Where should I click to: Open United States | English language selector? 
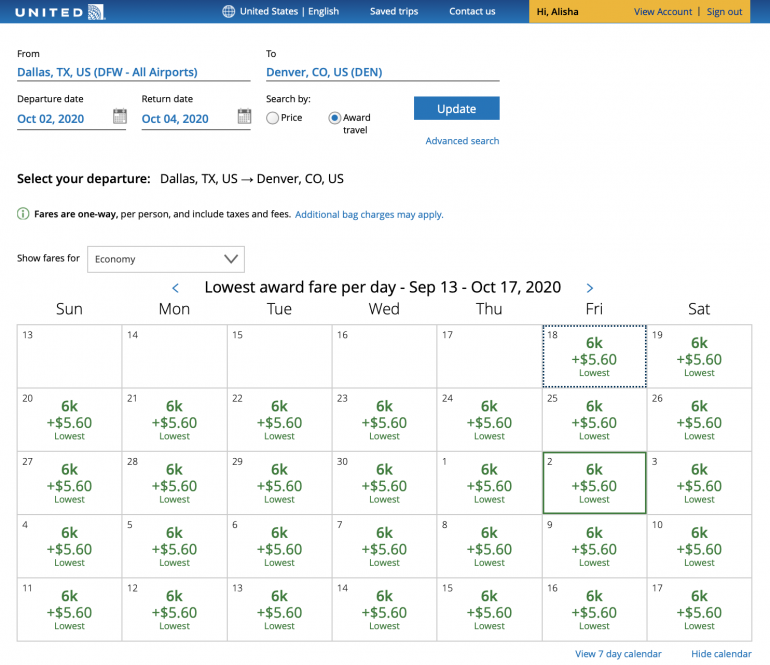(289, 12)
